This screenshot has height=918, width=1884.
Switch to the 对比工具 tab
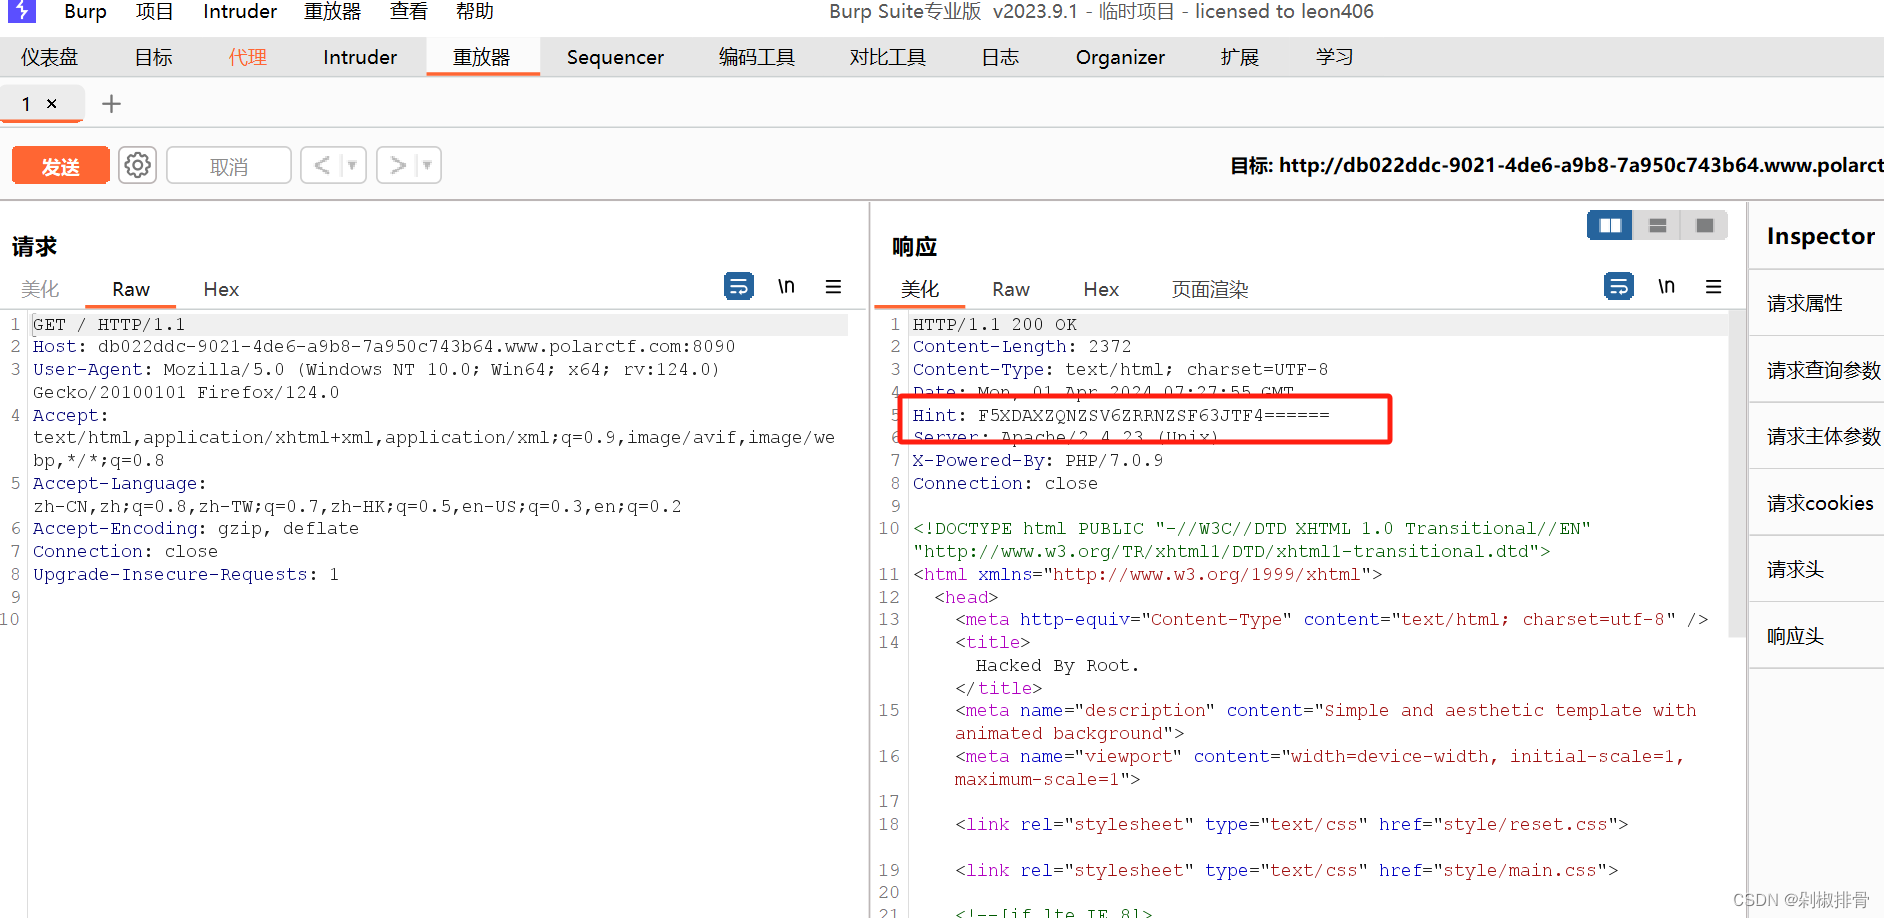point(888,57)
